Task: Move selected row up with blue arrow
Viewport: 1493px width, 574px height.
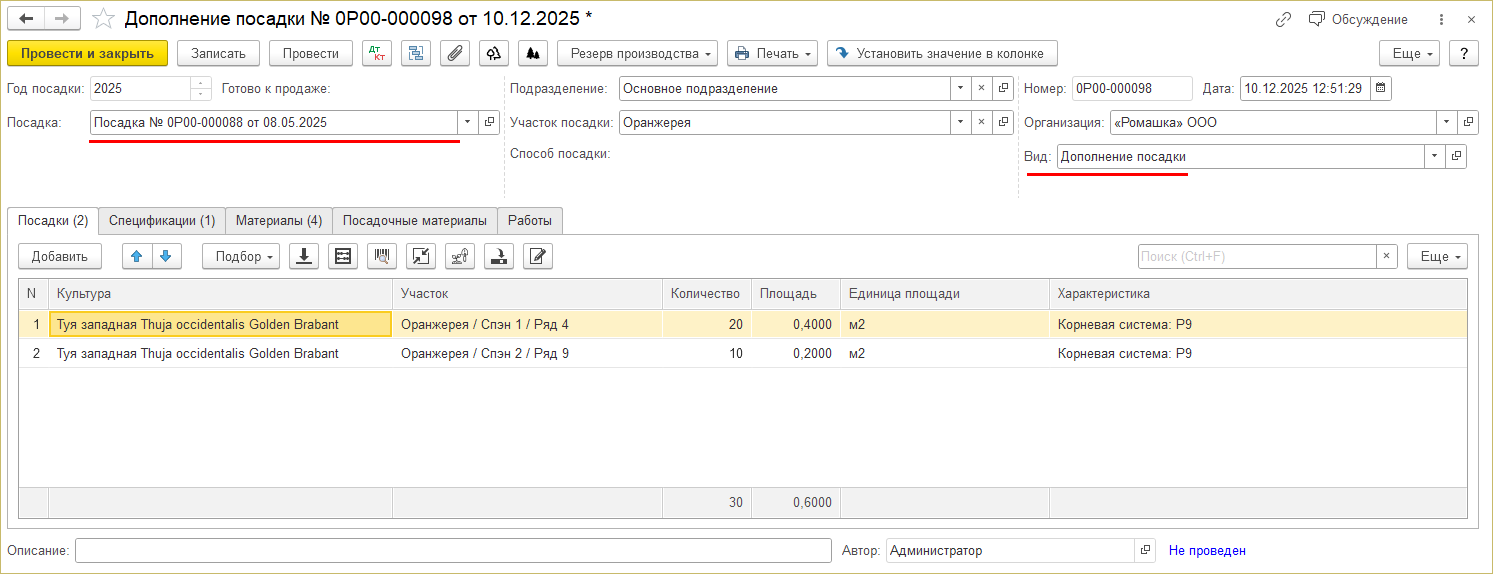Action: pyautogui.click(x=137, y=256)
